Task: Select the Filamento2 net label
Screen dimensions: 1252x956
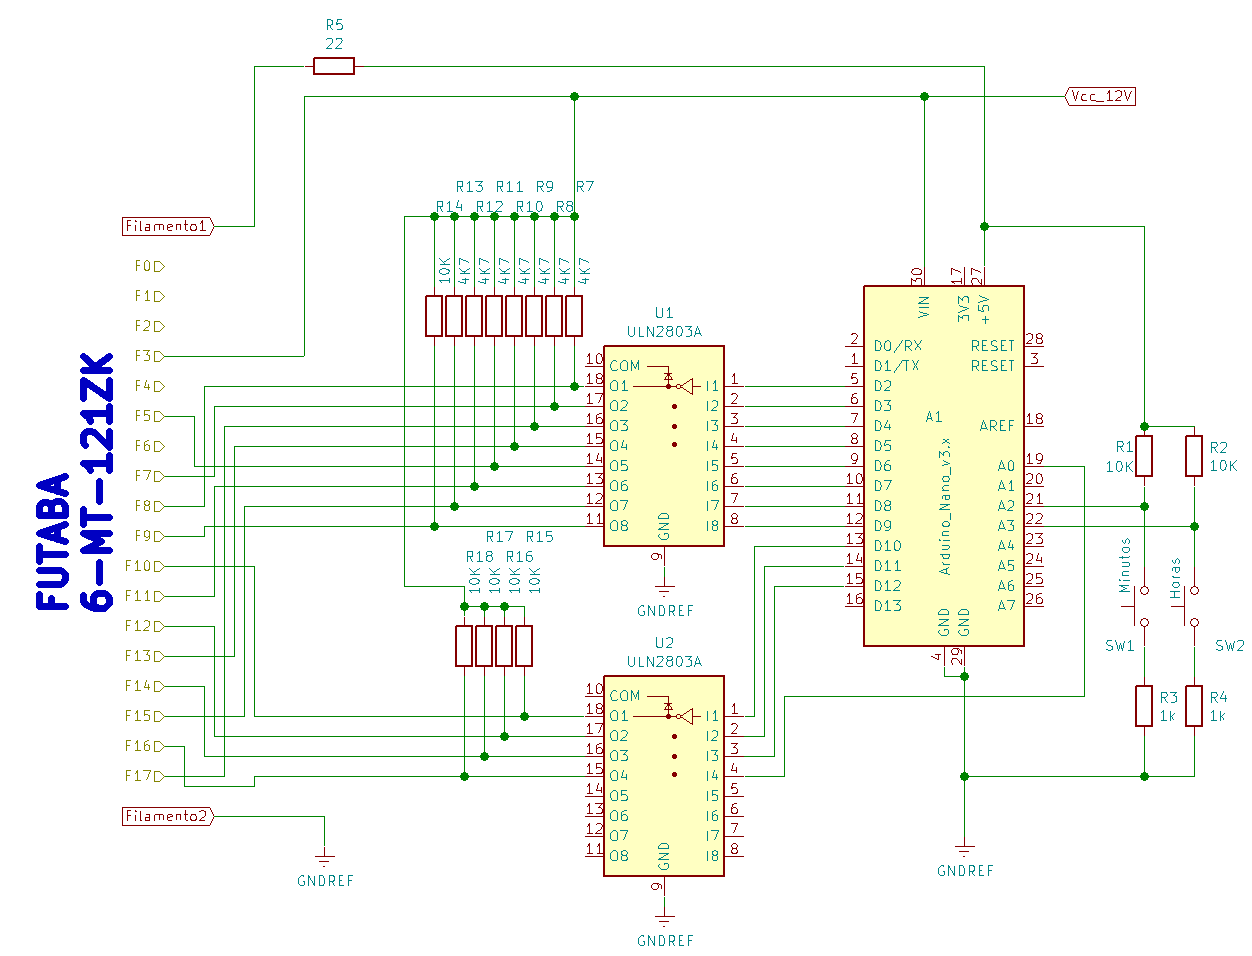Action: tap(168, 816)
